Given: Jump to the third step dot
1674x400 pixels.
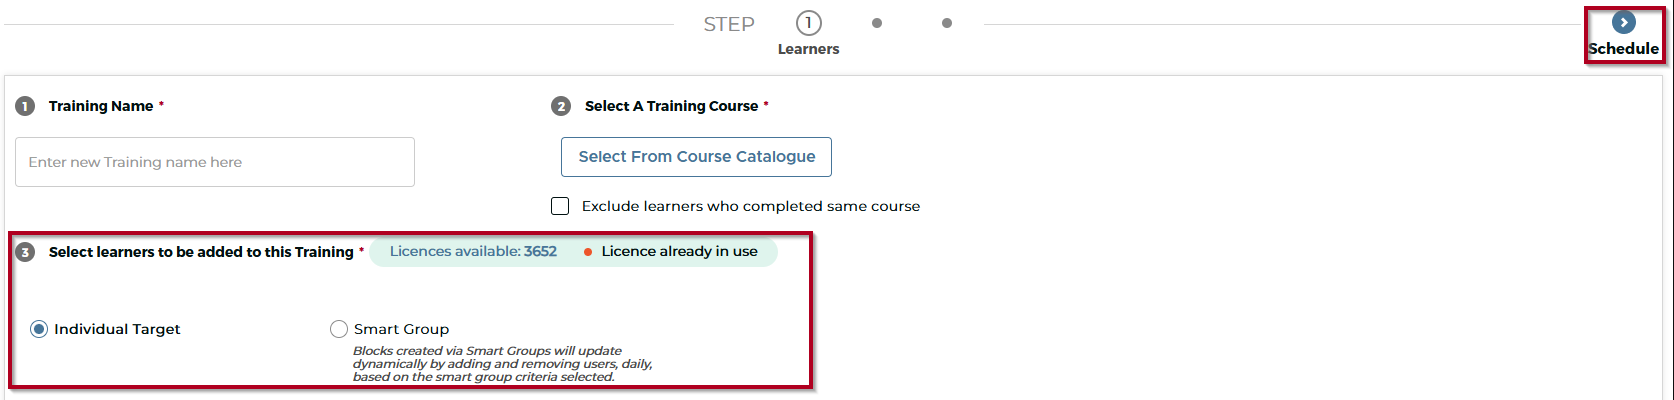Looking at the screenshot, I should [x=947, y=23].
